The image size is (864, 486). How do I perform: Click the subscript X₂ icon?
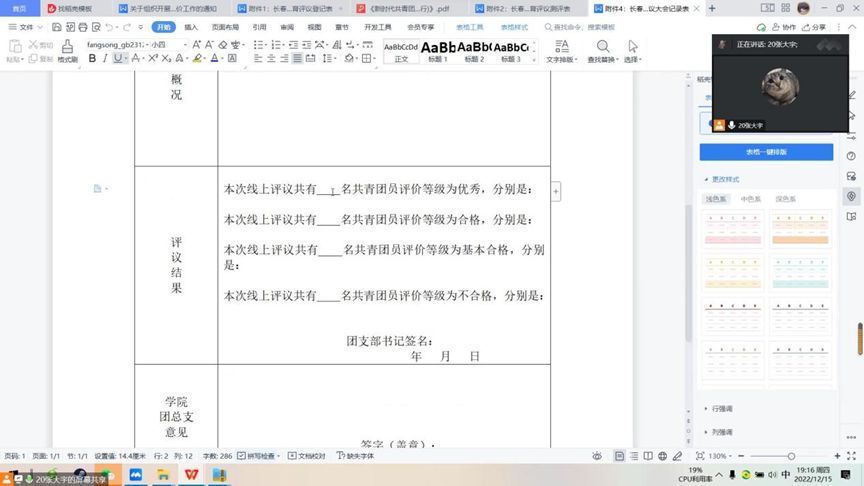tap(166, 58)
